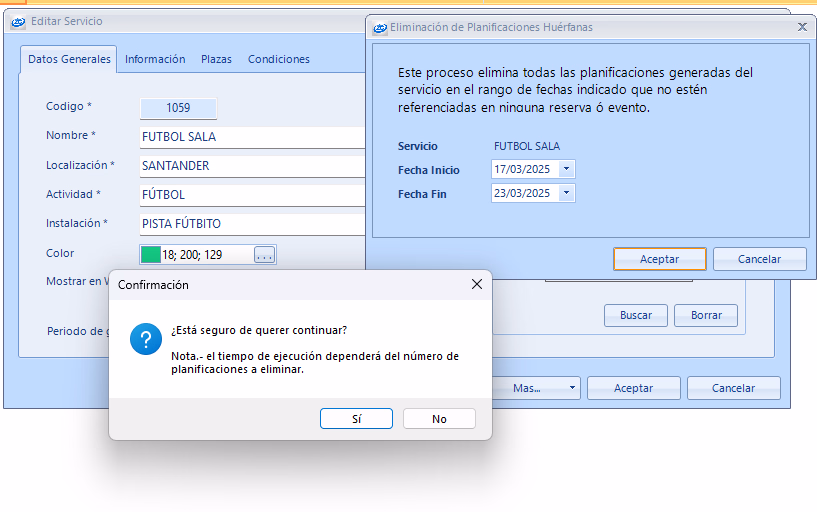Click the Nombre field containing FUTBOL SALA
The height and width of the screenshot is (512, 817).
tap(250, 136)
